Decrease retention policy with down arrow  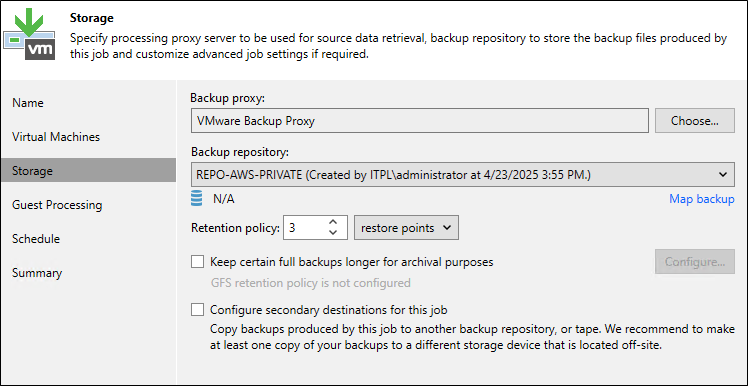[x=333, y=232]
